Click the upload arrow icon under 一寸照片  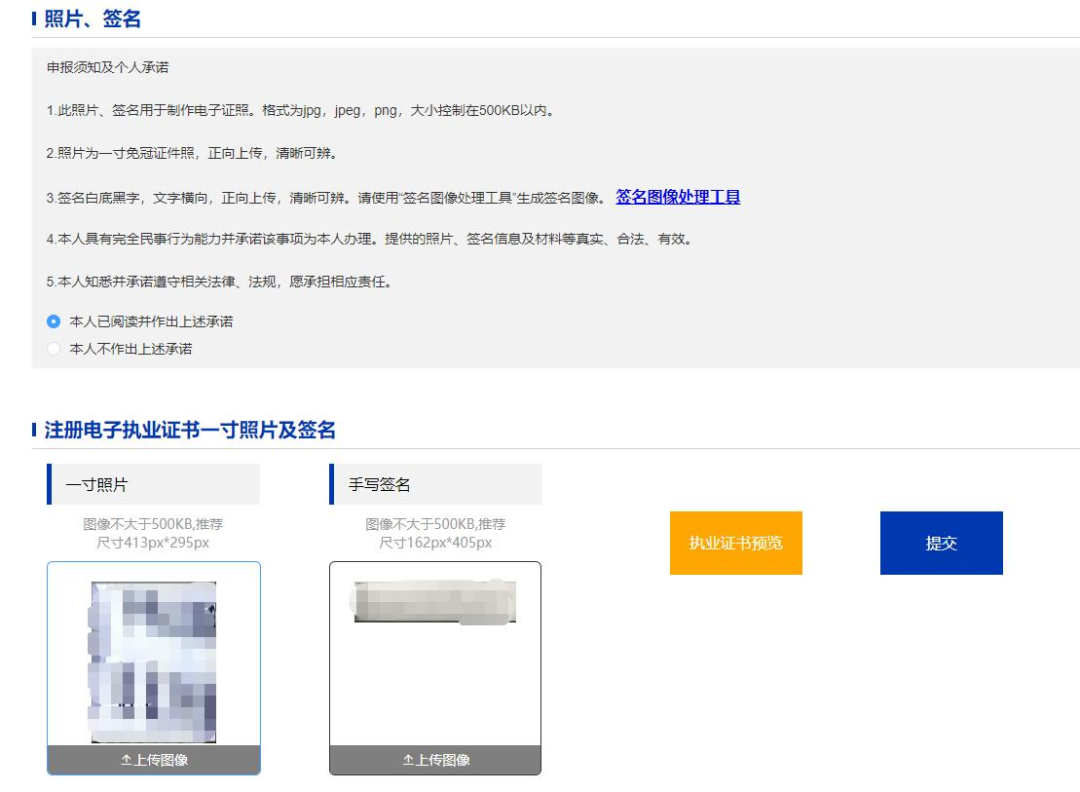tap(124, 760)
